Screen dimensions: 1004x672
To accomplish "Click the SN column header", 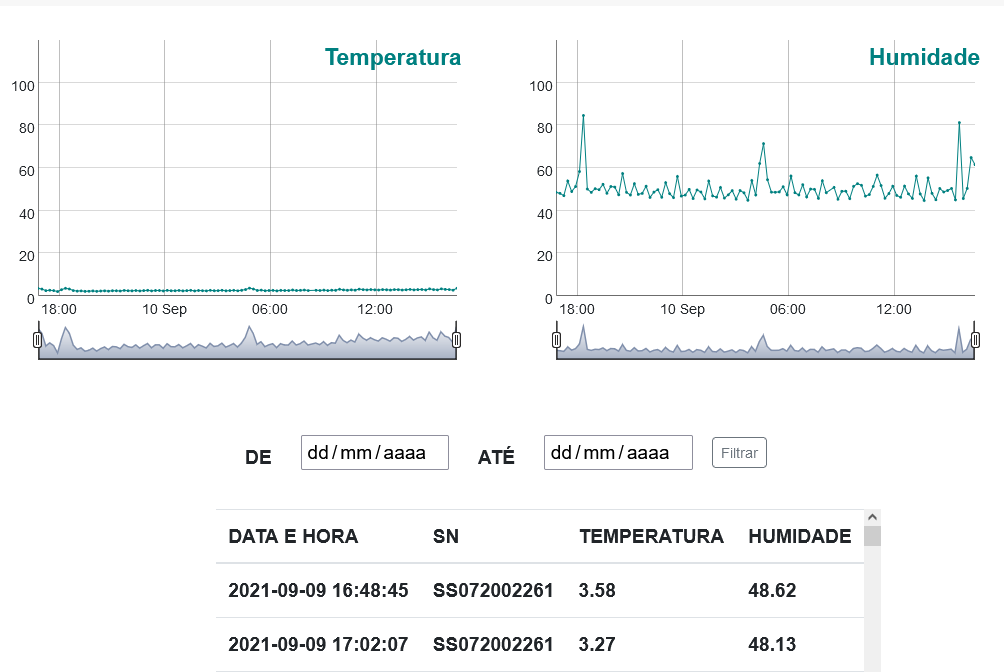I will pyautogui.click(x=446, y=536).
